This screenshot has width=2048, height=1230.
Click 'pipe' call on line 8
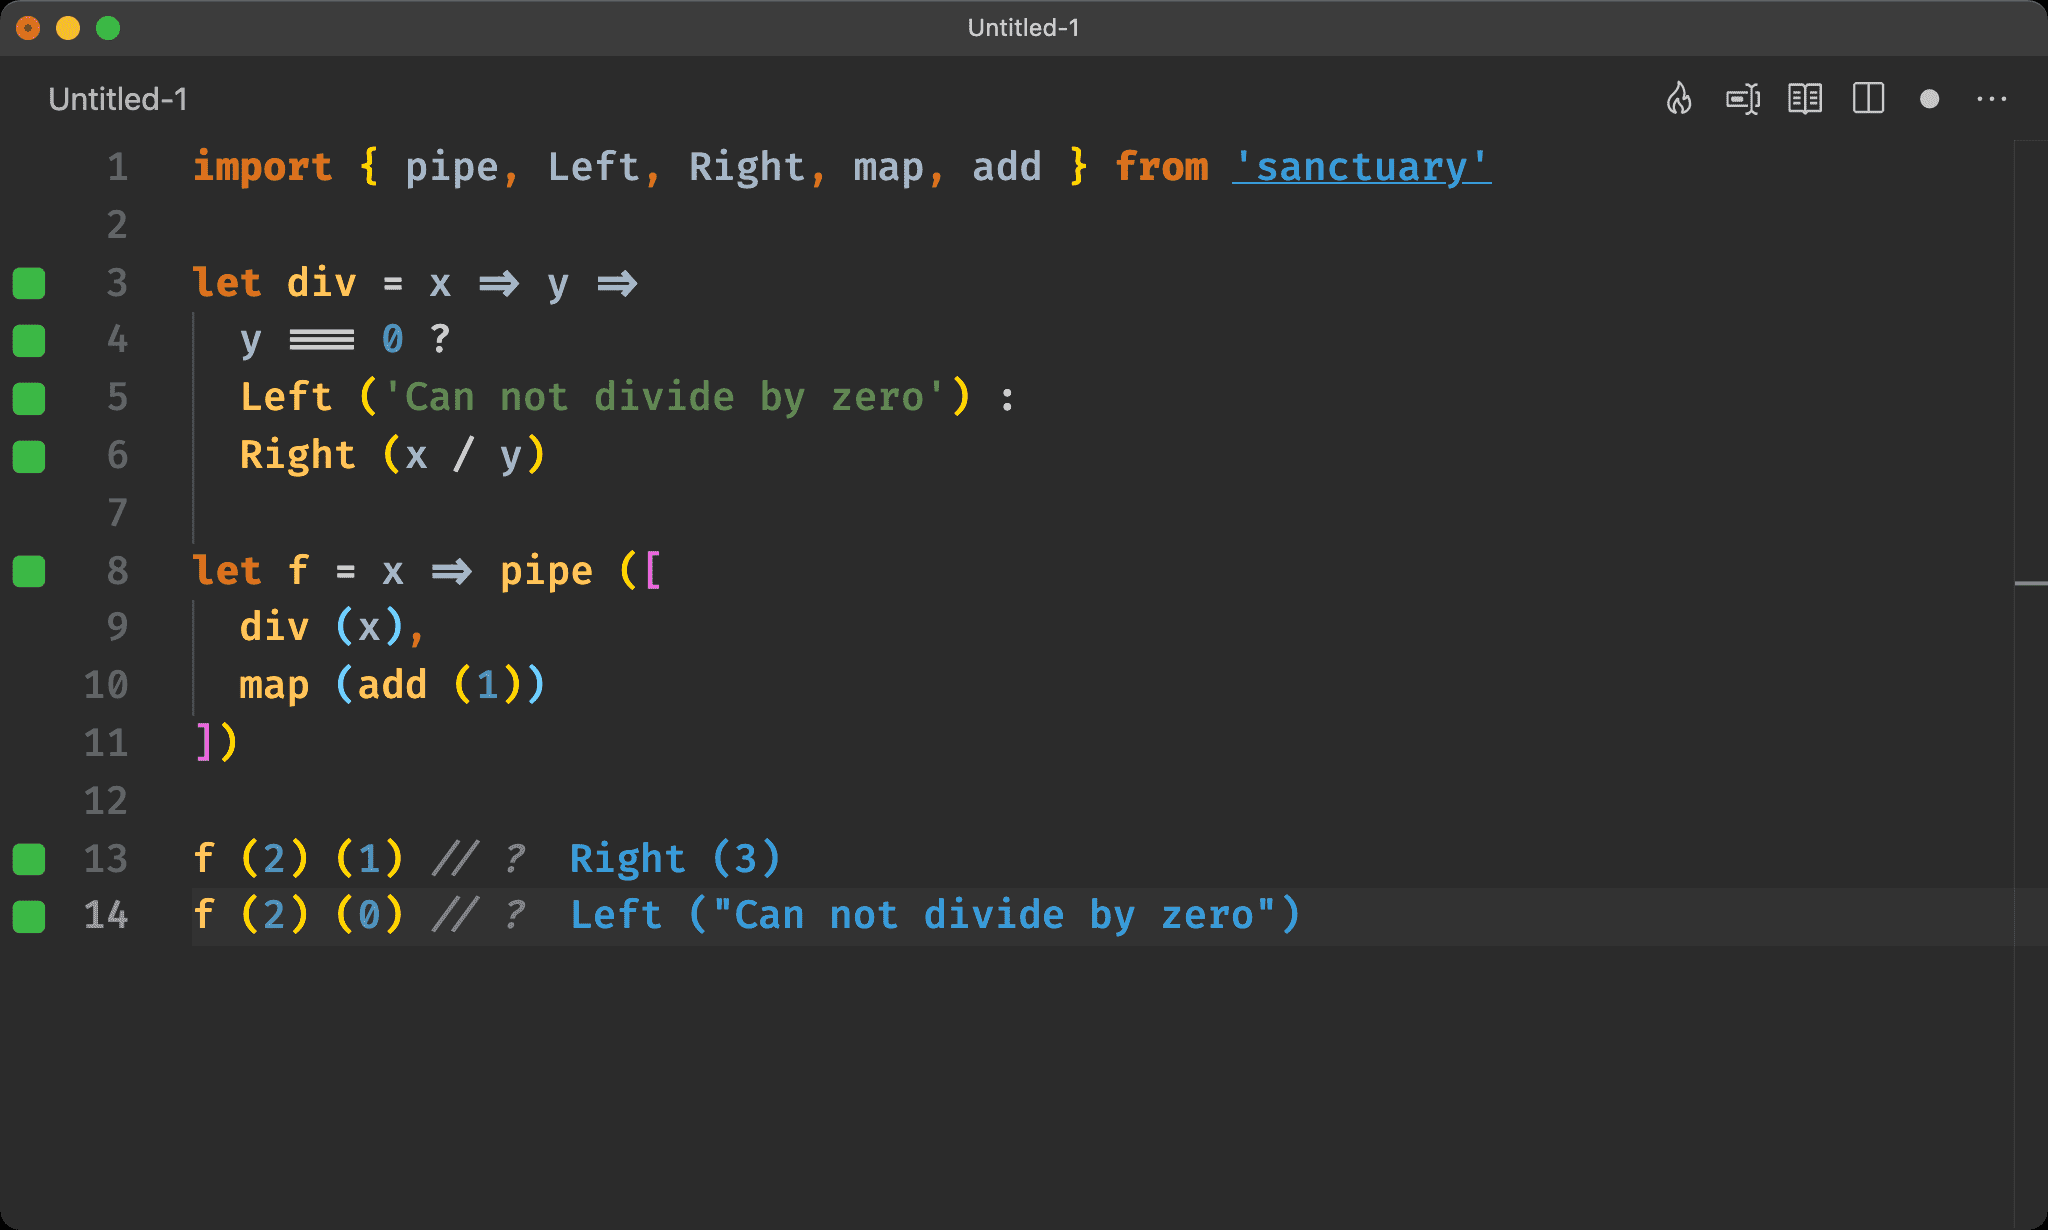pos(546,571)
